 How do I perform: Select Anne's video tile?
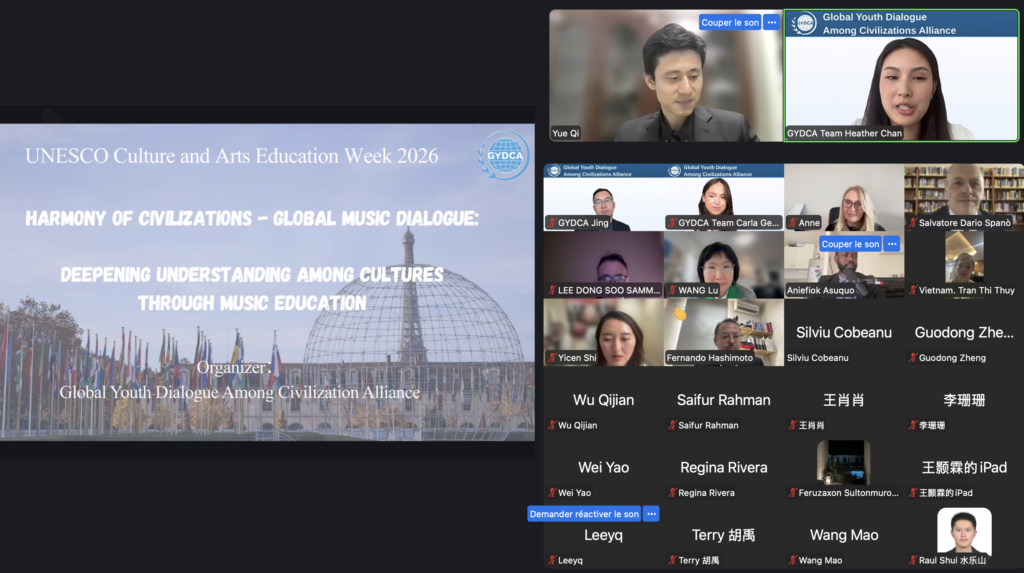click(x=844, y=197)
